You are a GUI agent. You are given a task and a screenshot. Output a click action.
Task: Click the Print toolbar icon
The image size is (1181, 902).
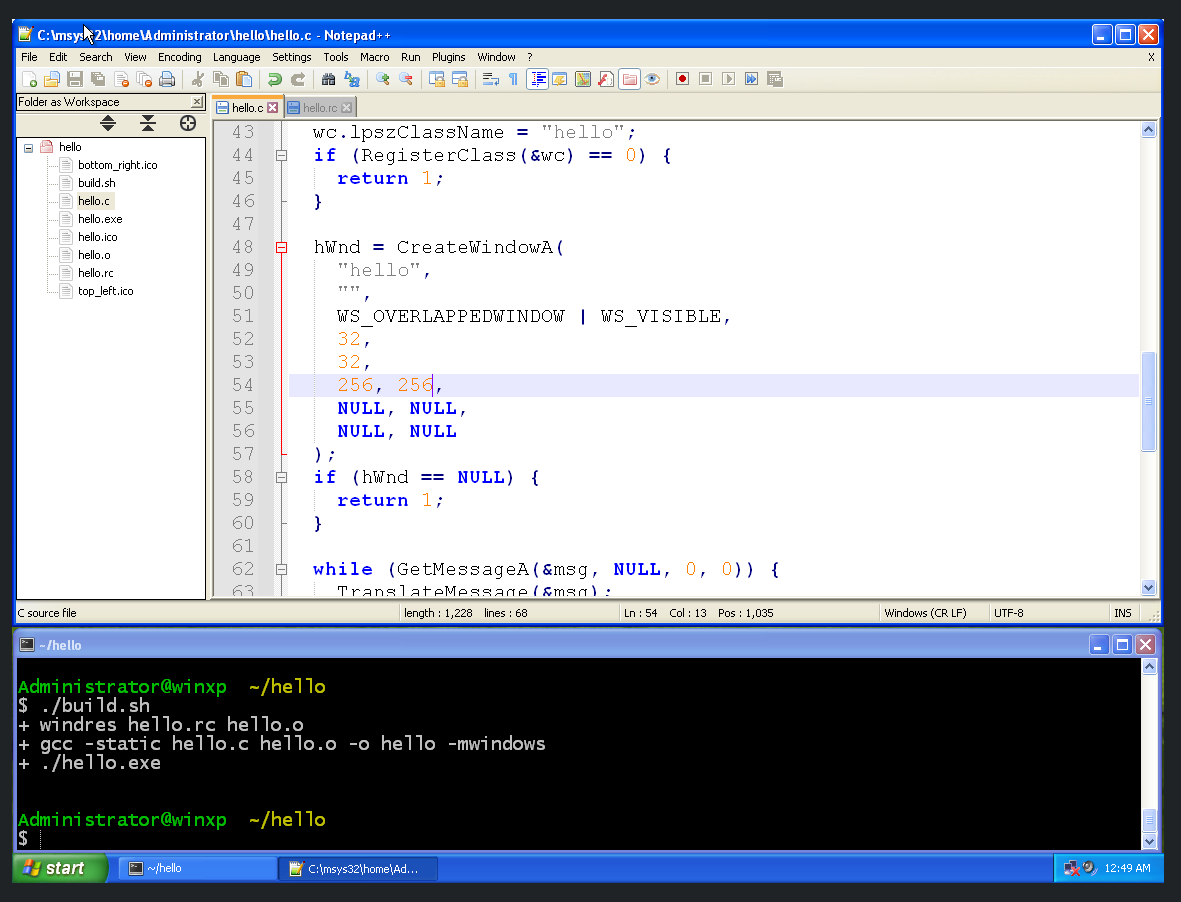167,79
